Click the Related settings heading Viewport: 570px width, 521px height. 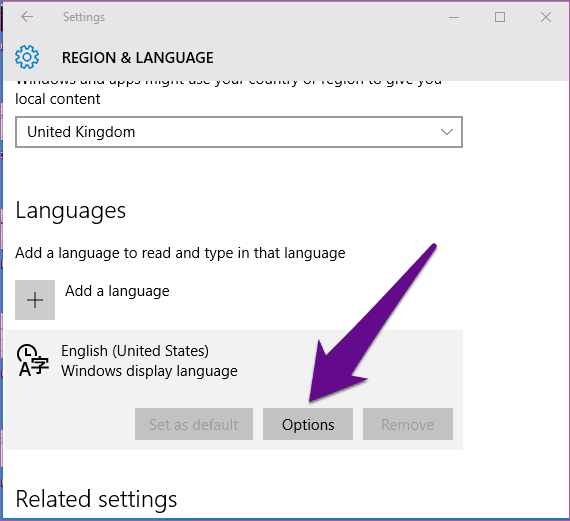pos(96,499)
